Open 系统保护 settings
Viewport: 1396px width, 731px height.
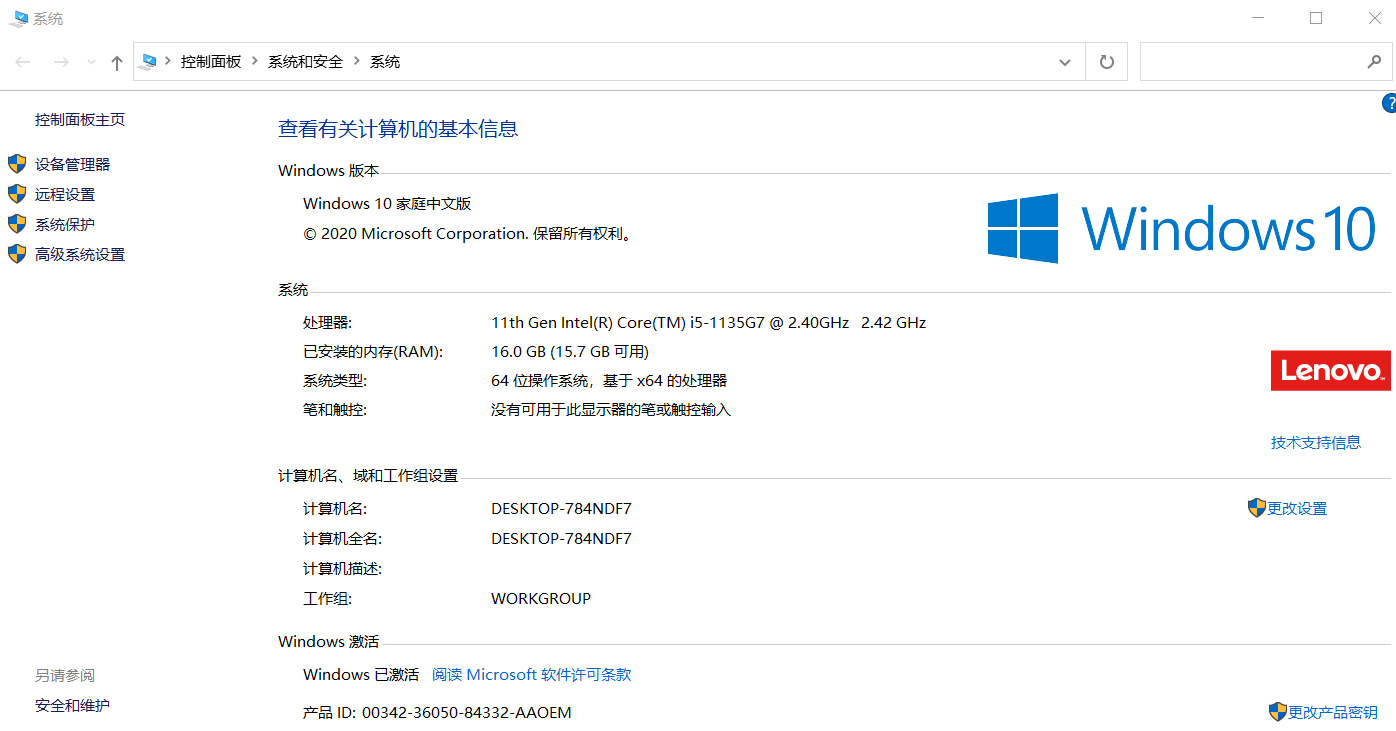(66, 224)
